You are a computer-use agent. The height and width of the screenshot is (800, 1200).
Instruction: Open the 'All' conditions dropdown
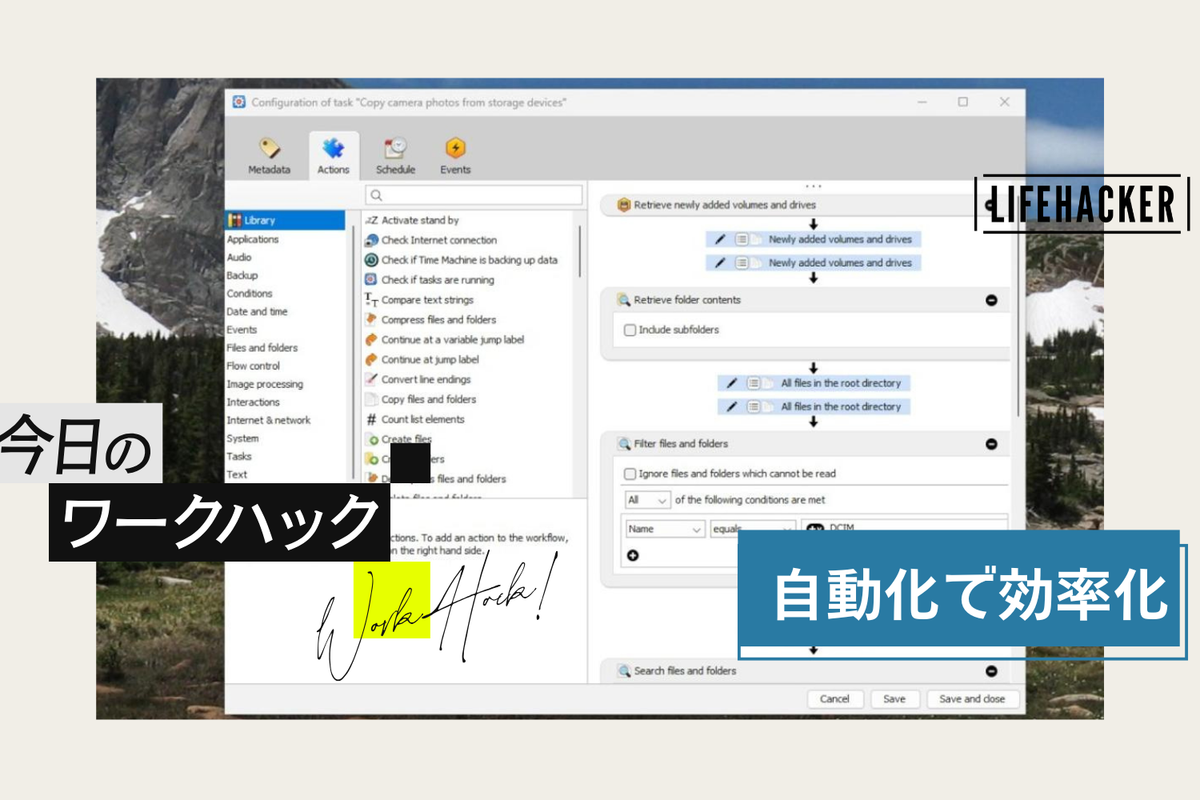(x=647, y=500)
